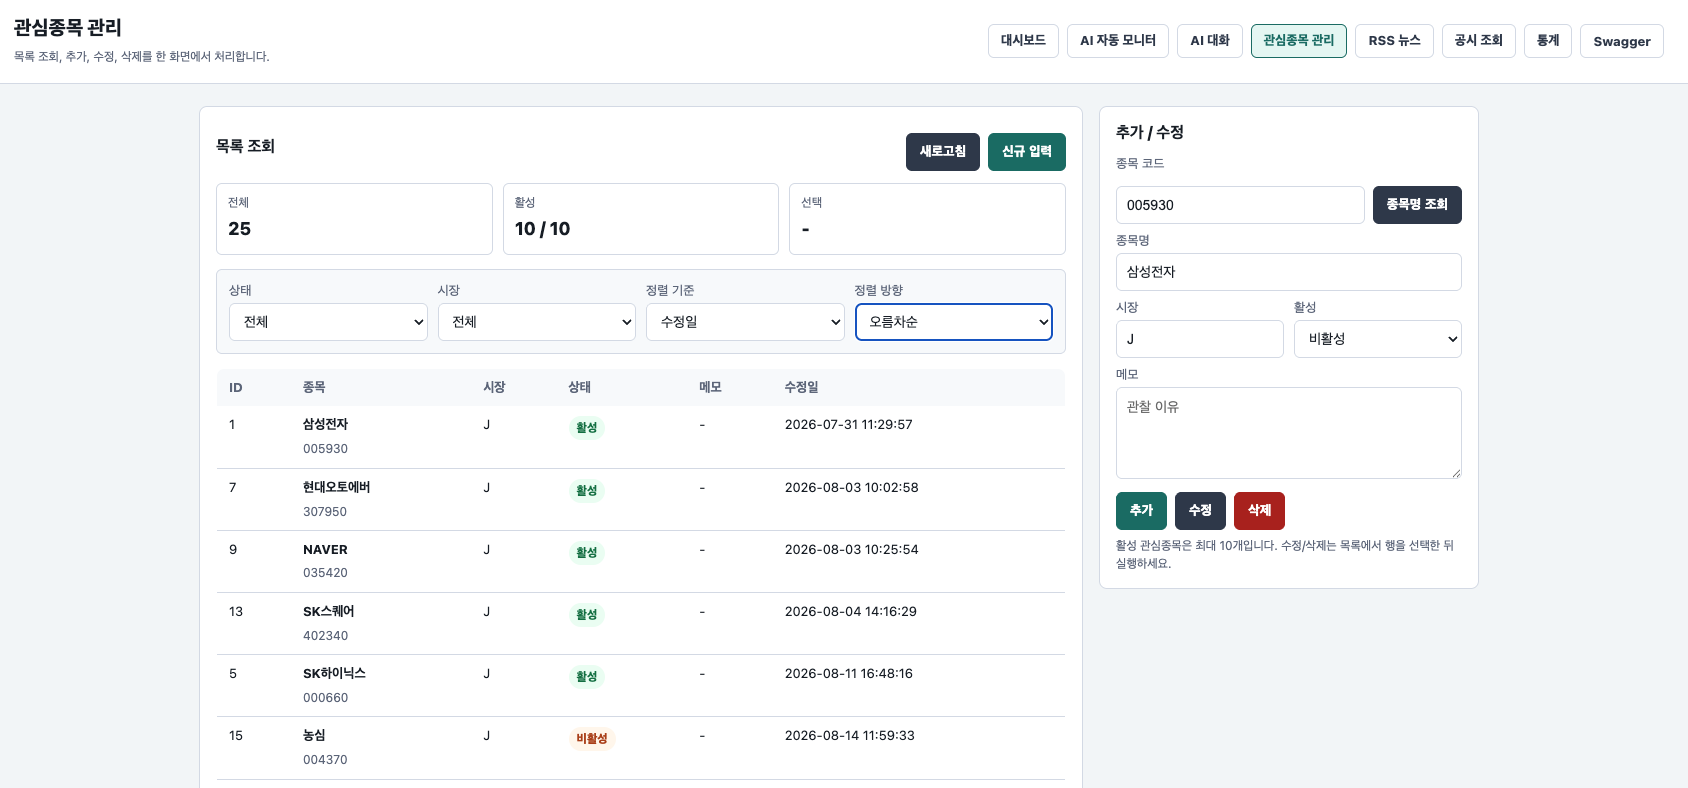Image resolution: width=1688 pixels, height=788 pixels.
Task: Open the 정렬 기준 dropdown
Action: coord(745,322)
